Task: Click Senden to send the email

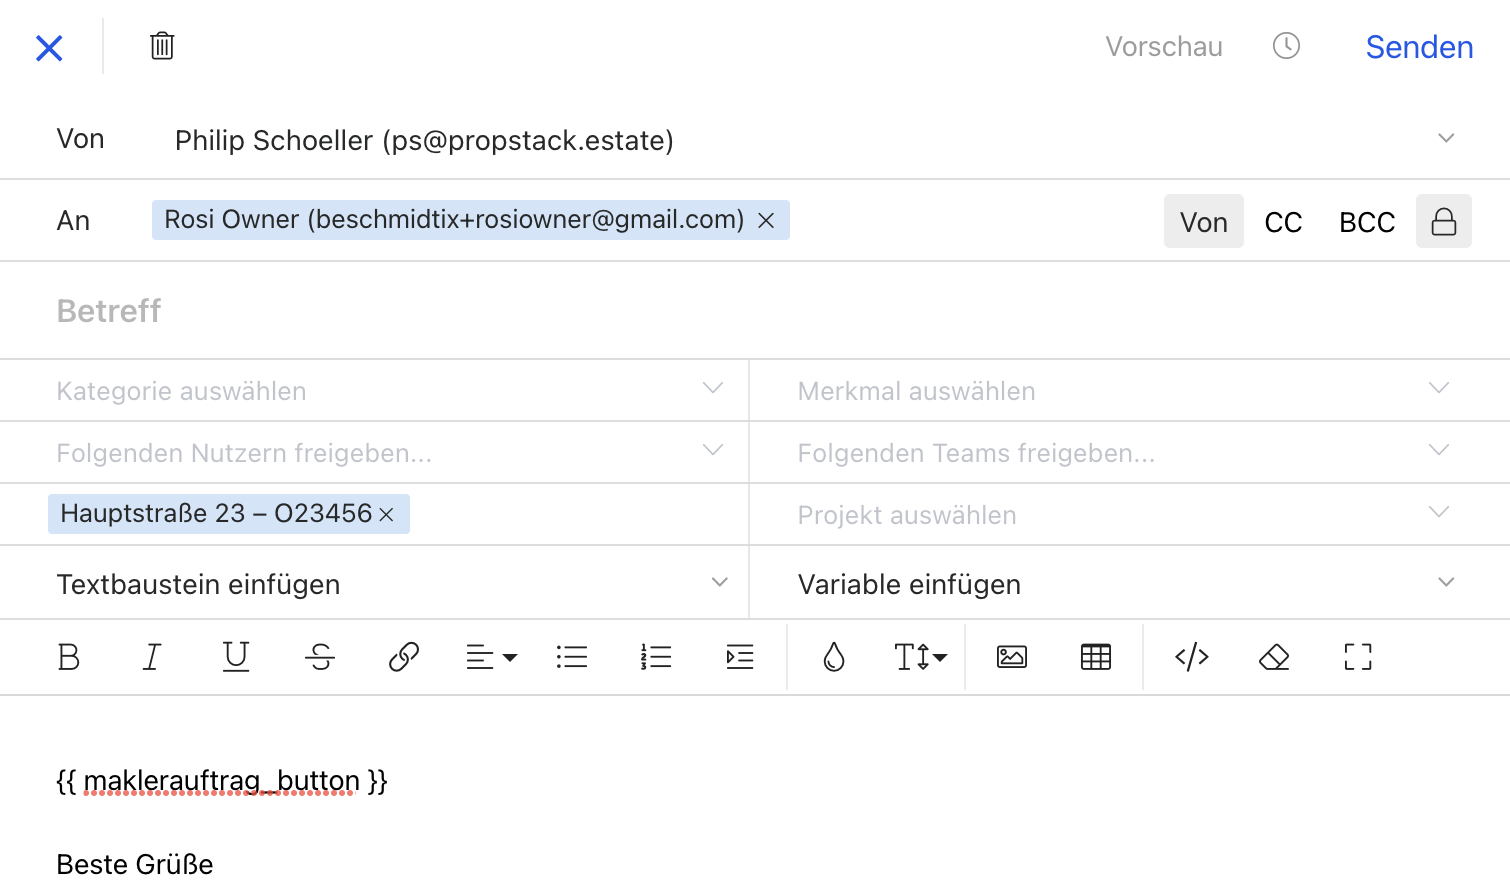Action: (x=1419, y=47)
